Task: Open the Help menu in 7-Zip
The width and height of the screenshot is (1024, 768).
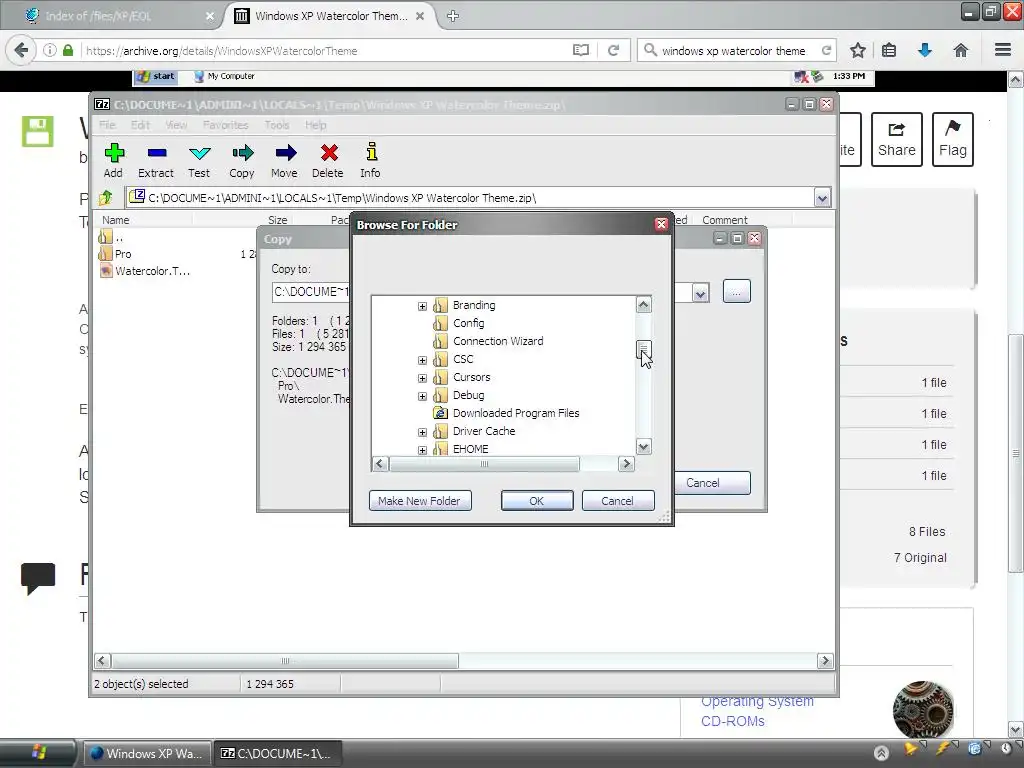Action: coord(315,125)
